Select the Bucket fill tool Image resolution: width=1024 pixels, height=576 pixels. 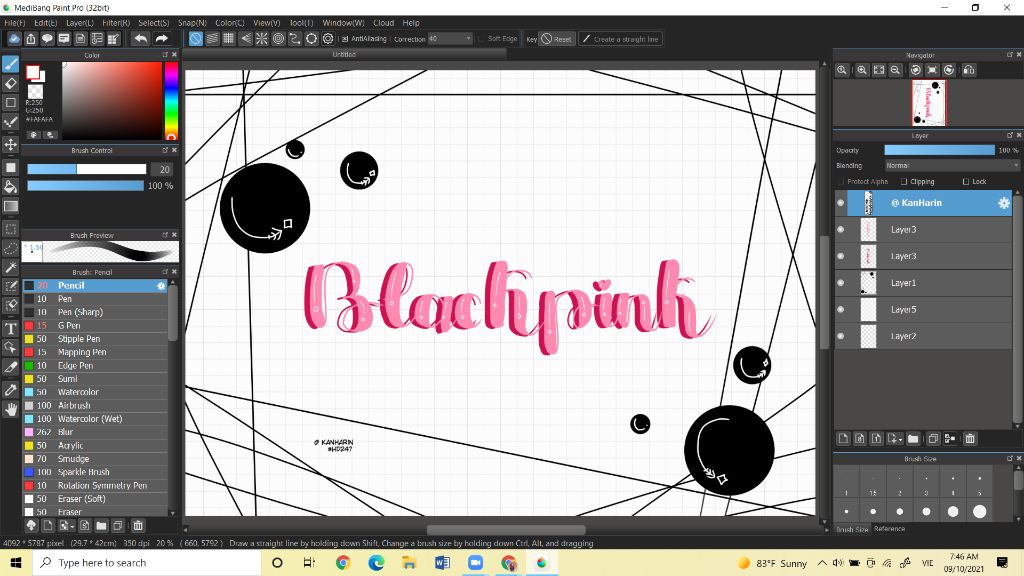pos(10,187)
